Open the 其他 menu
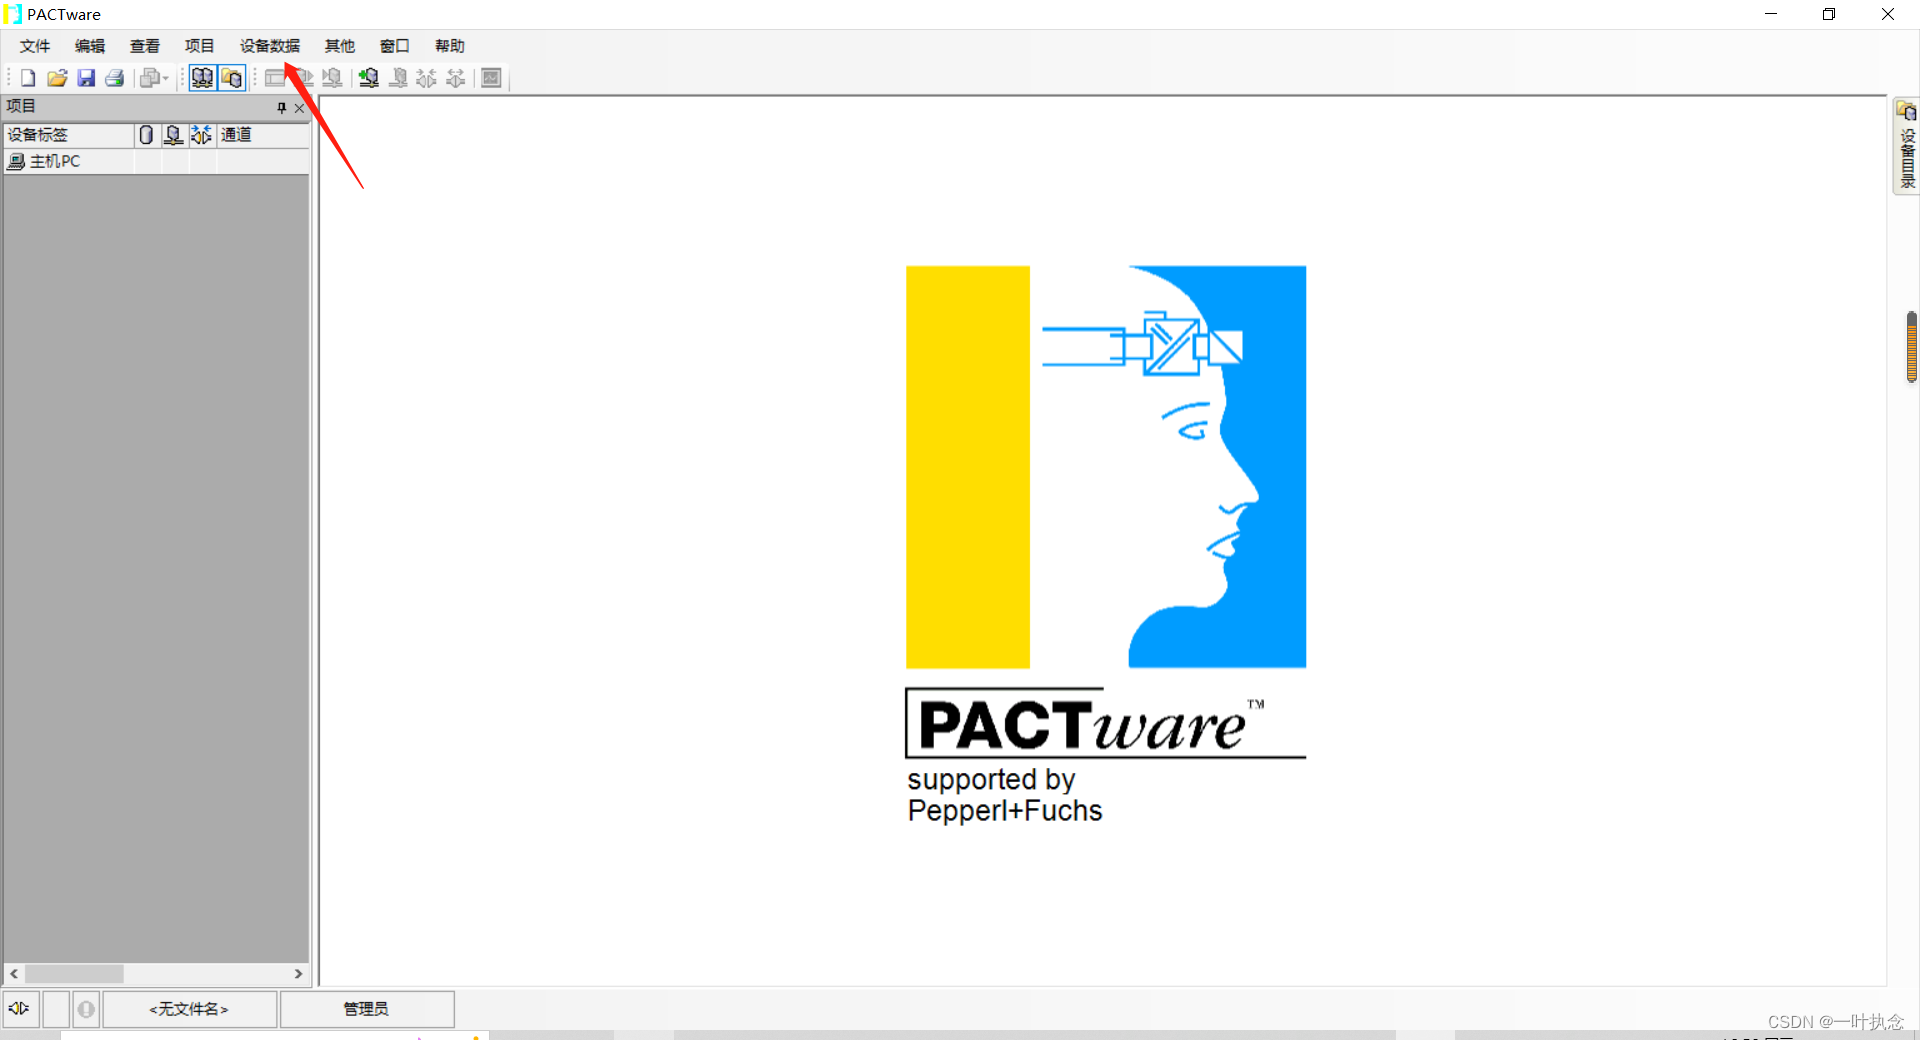The height and width of the screenshot is (1040, 1920). click(x=340, y=46)
